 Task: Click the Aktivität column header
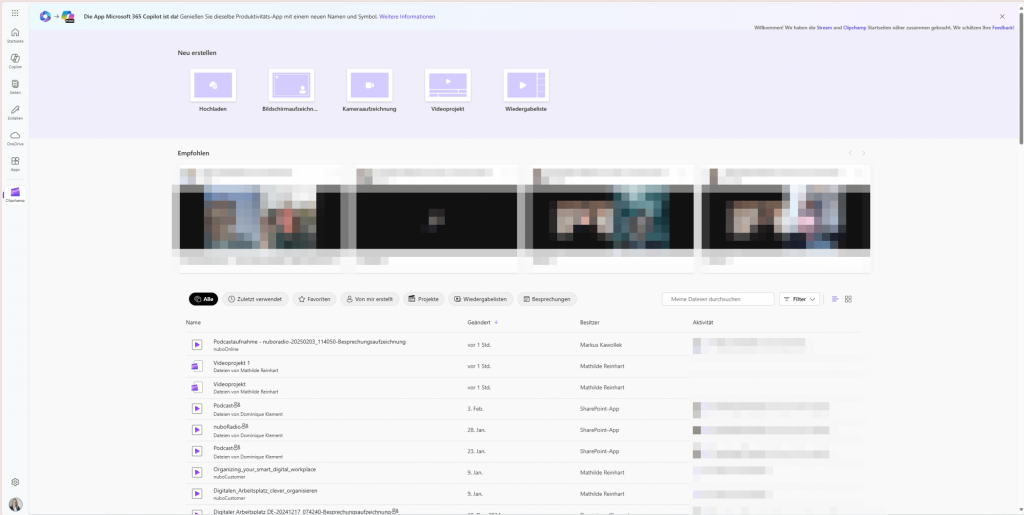[x=703, y=322]
